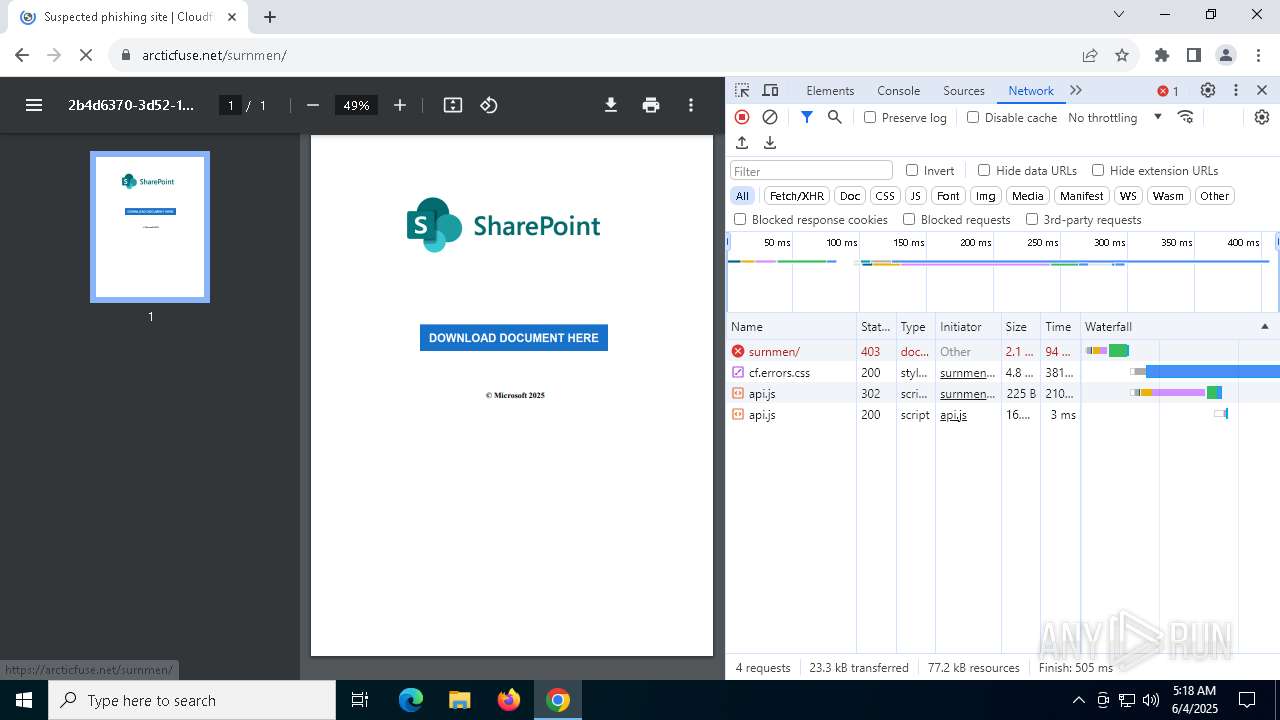This screenshot has width=1280, height=720.
Task: Open the api.js initiator link
Action: (953, 415)
